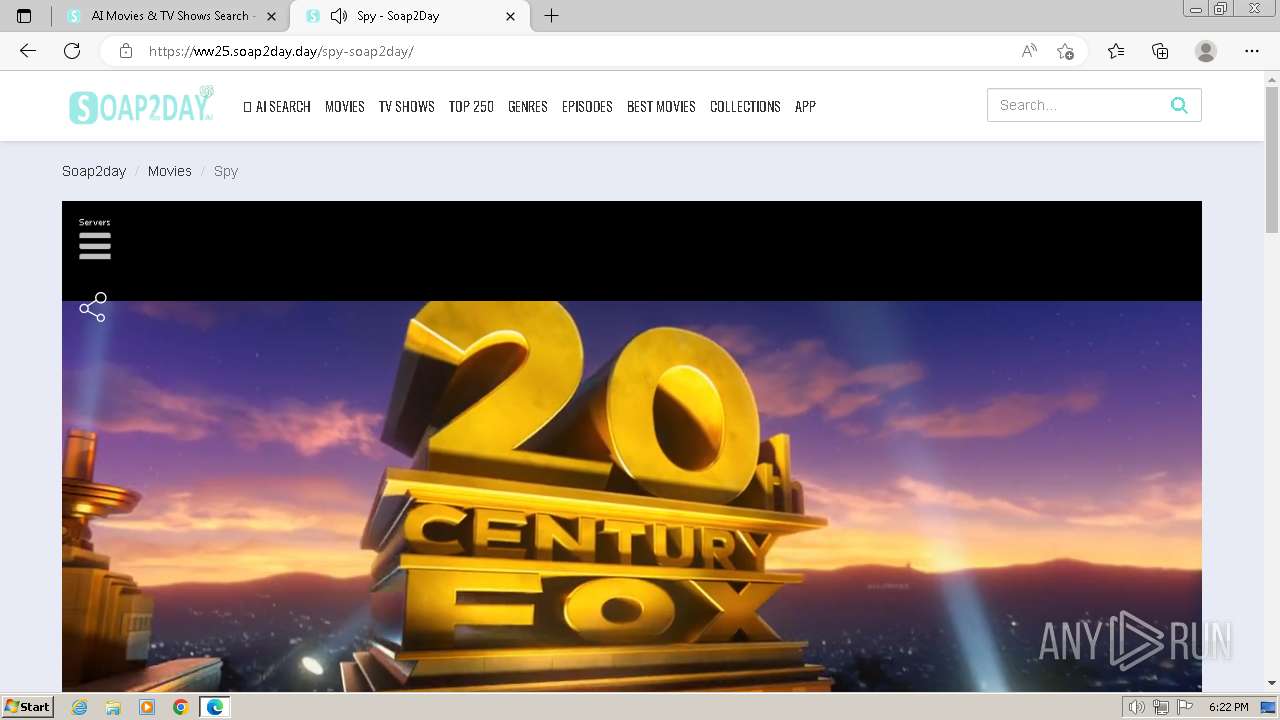Open the Servers hamburger menu in the player
Viewport: 1280px width, 720px height.
(95, 245)
